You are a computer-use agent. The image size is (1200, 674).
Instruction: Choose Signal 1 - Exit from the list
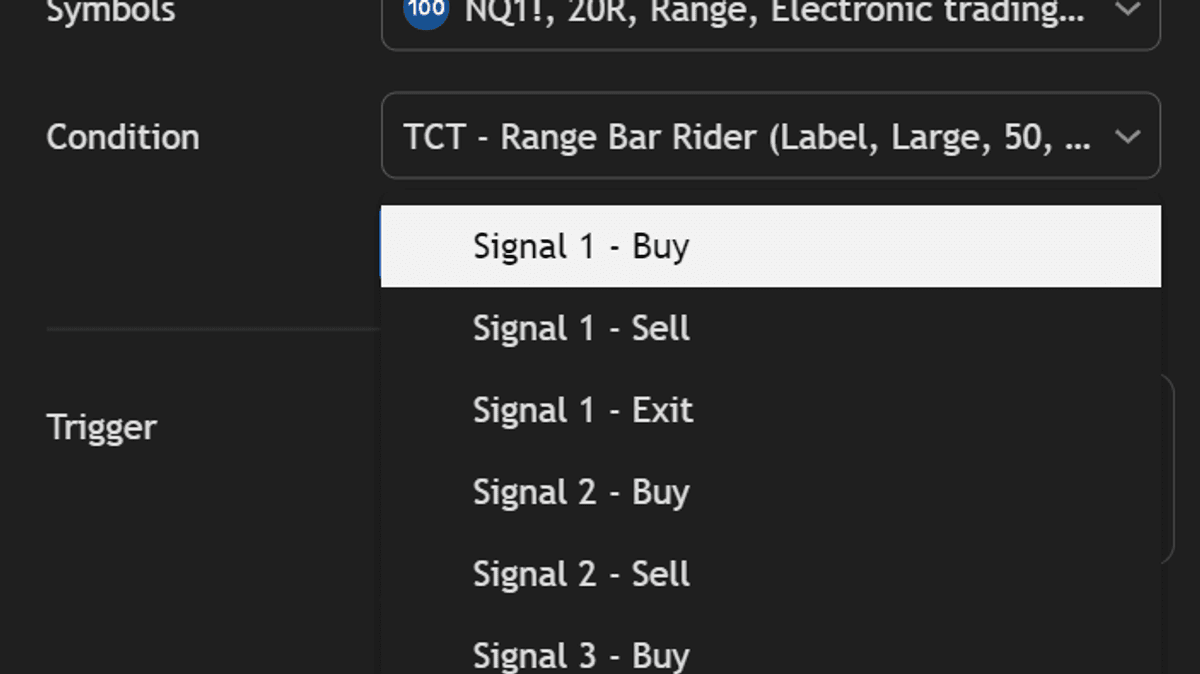coord(582,410)
